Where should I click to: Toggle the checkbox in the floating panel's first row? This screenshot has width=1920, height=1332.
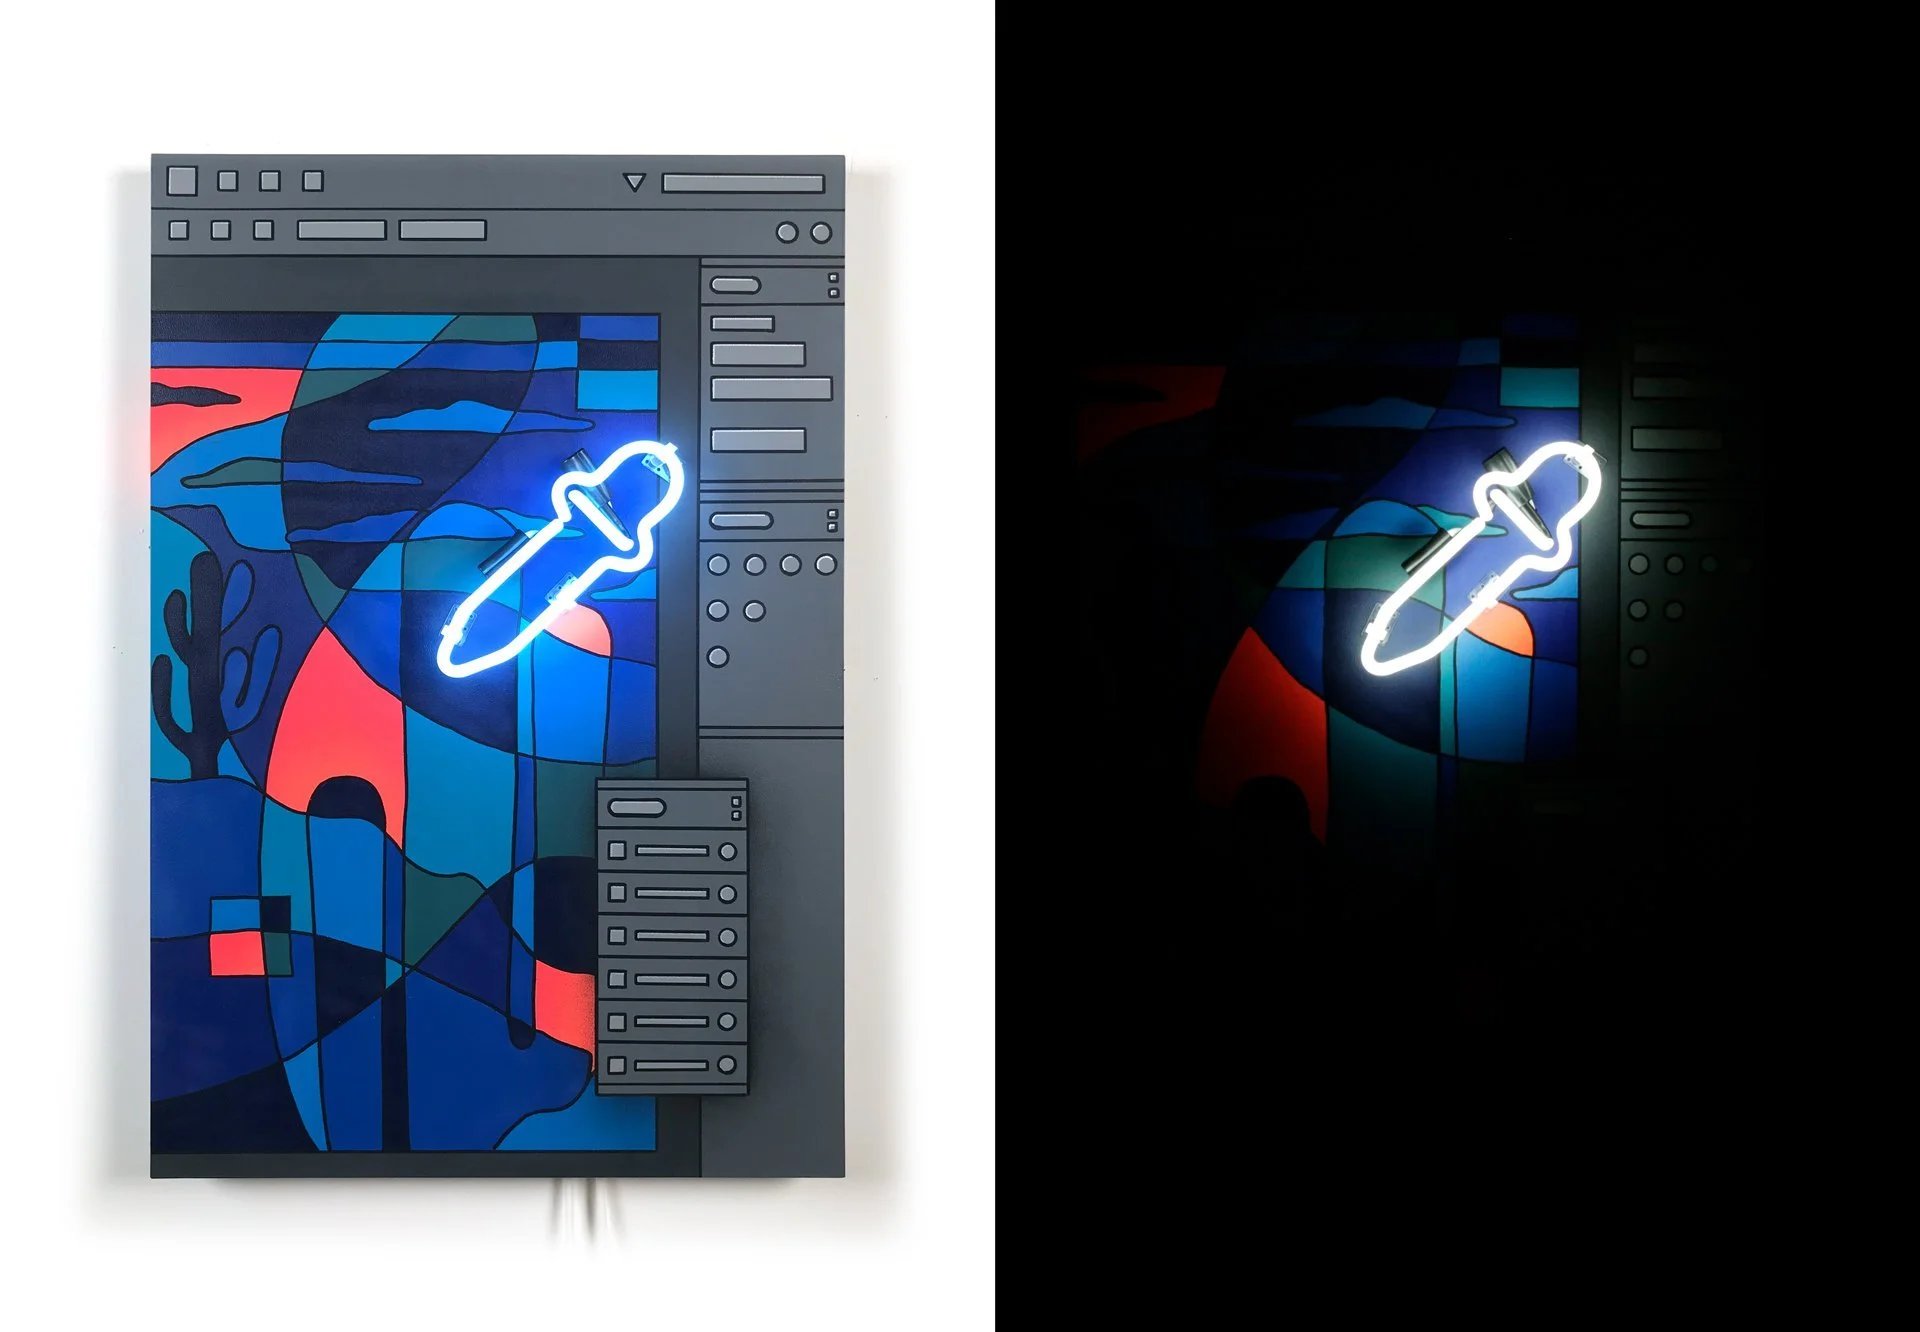click(x=617, y=851)
